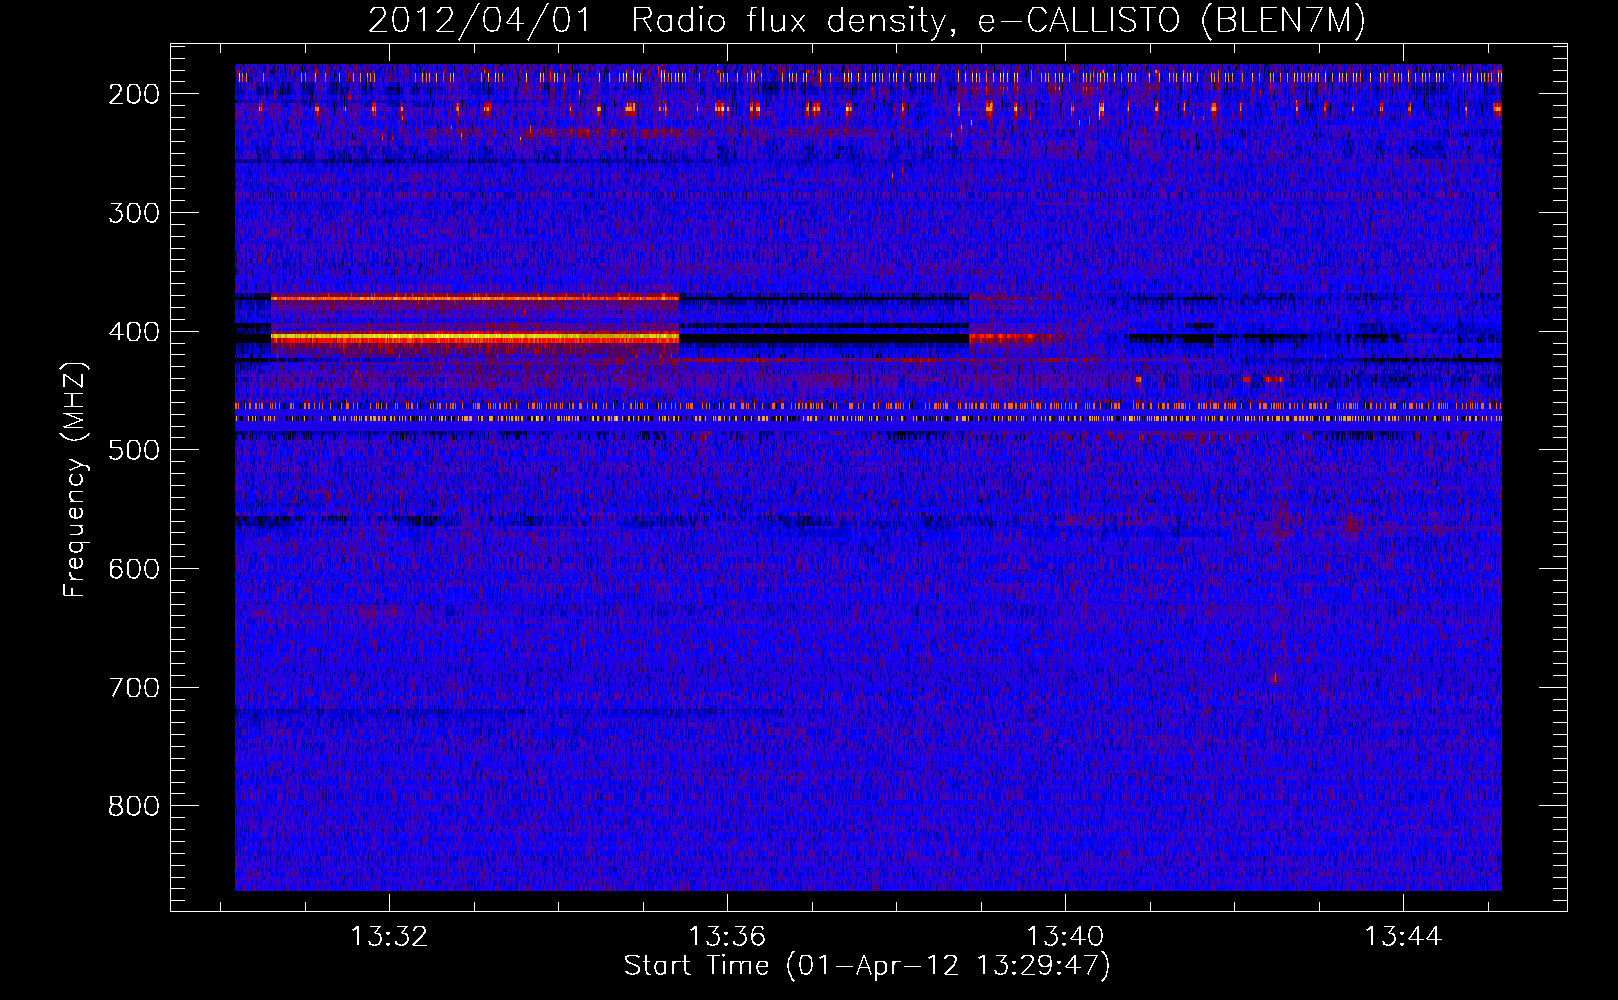Click the 'Start Time (01-Apr-12 13:29:47)' x-axis label
1618x1000 pixels.
[x=867, y=966]
